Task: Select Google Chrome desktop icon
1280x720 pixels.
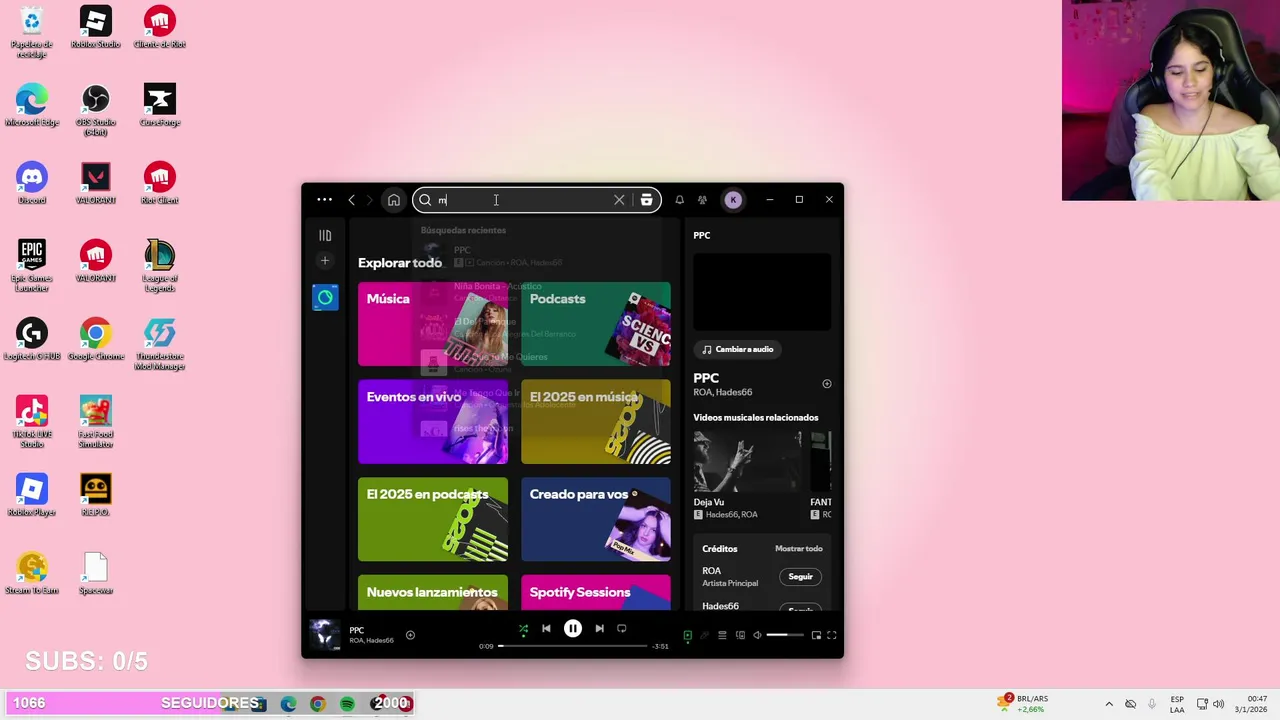Action: tap(96, 339)
